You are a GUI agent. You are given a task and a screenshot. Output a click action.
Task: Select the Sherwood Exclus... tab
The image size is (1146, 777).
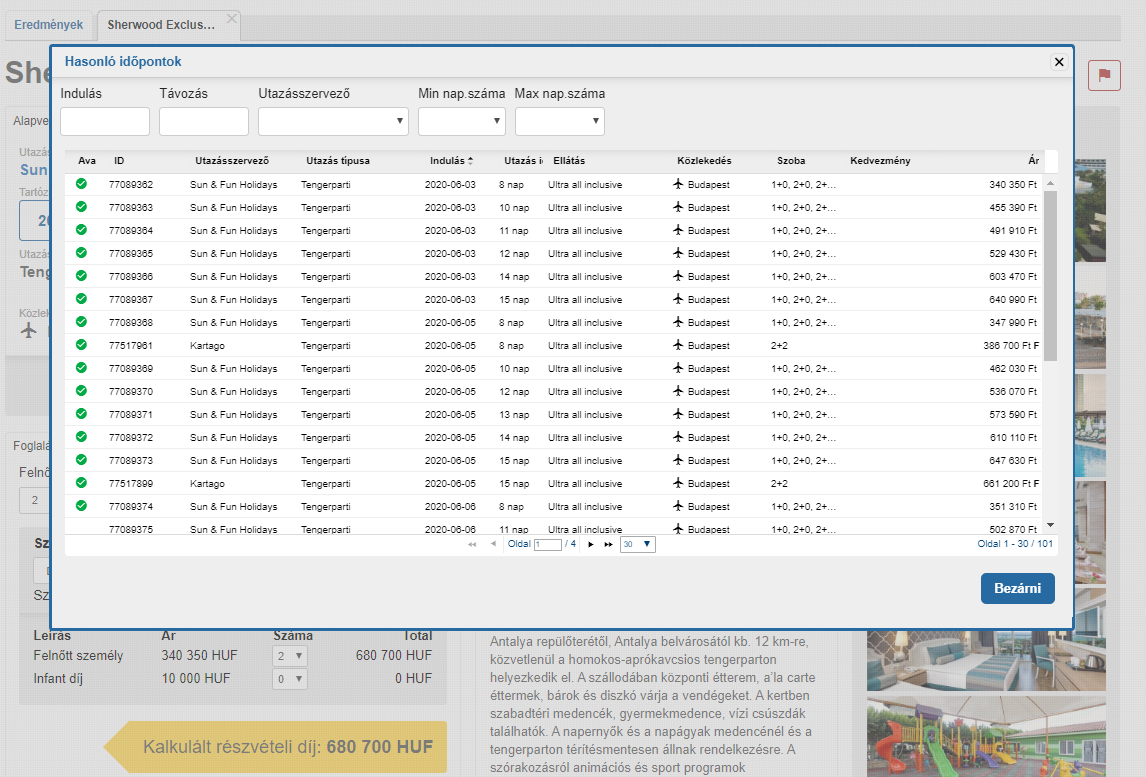(161, 25)
